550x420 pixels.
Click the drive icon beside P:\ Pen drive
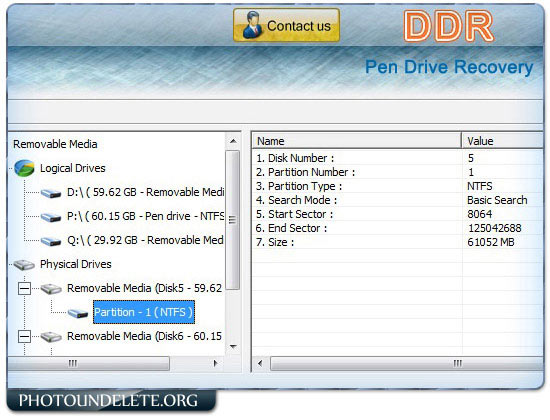tap(51, 217)
